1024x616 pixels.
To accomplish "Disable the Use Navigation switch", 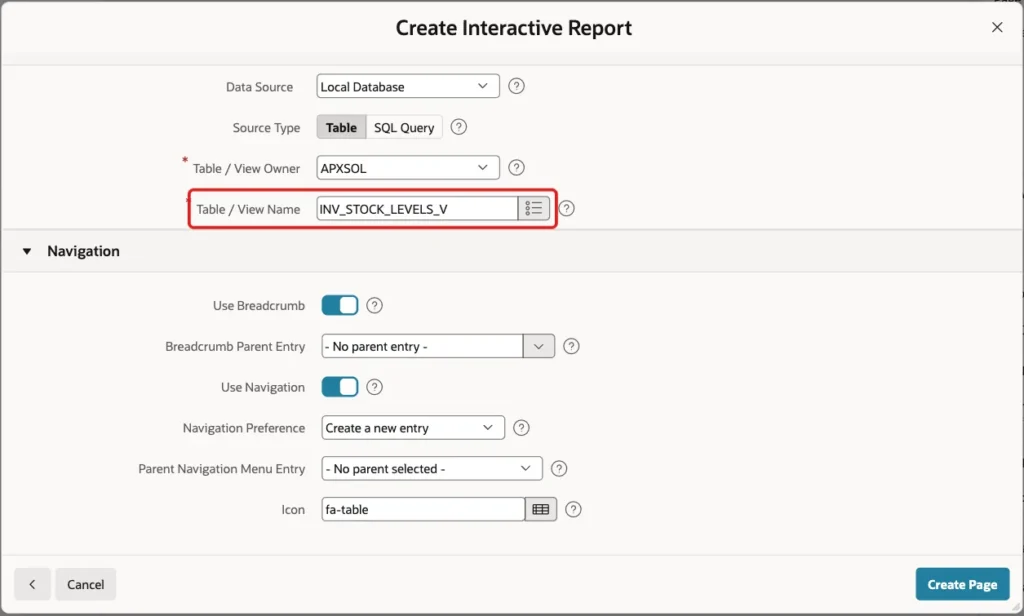I will (340, 387).
